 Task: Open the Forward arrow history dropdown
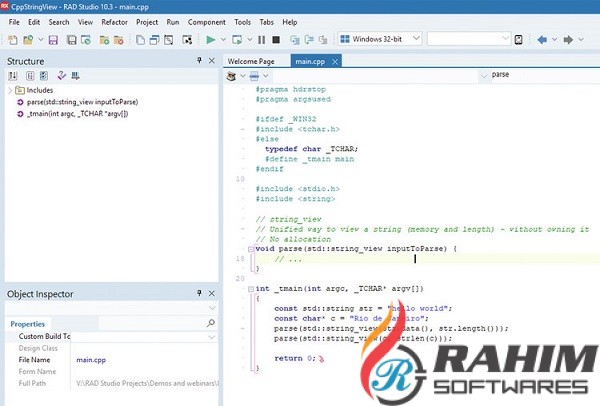coord(581,39)
